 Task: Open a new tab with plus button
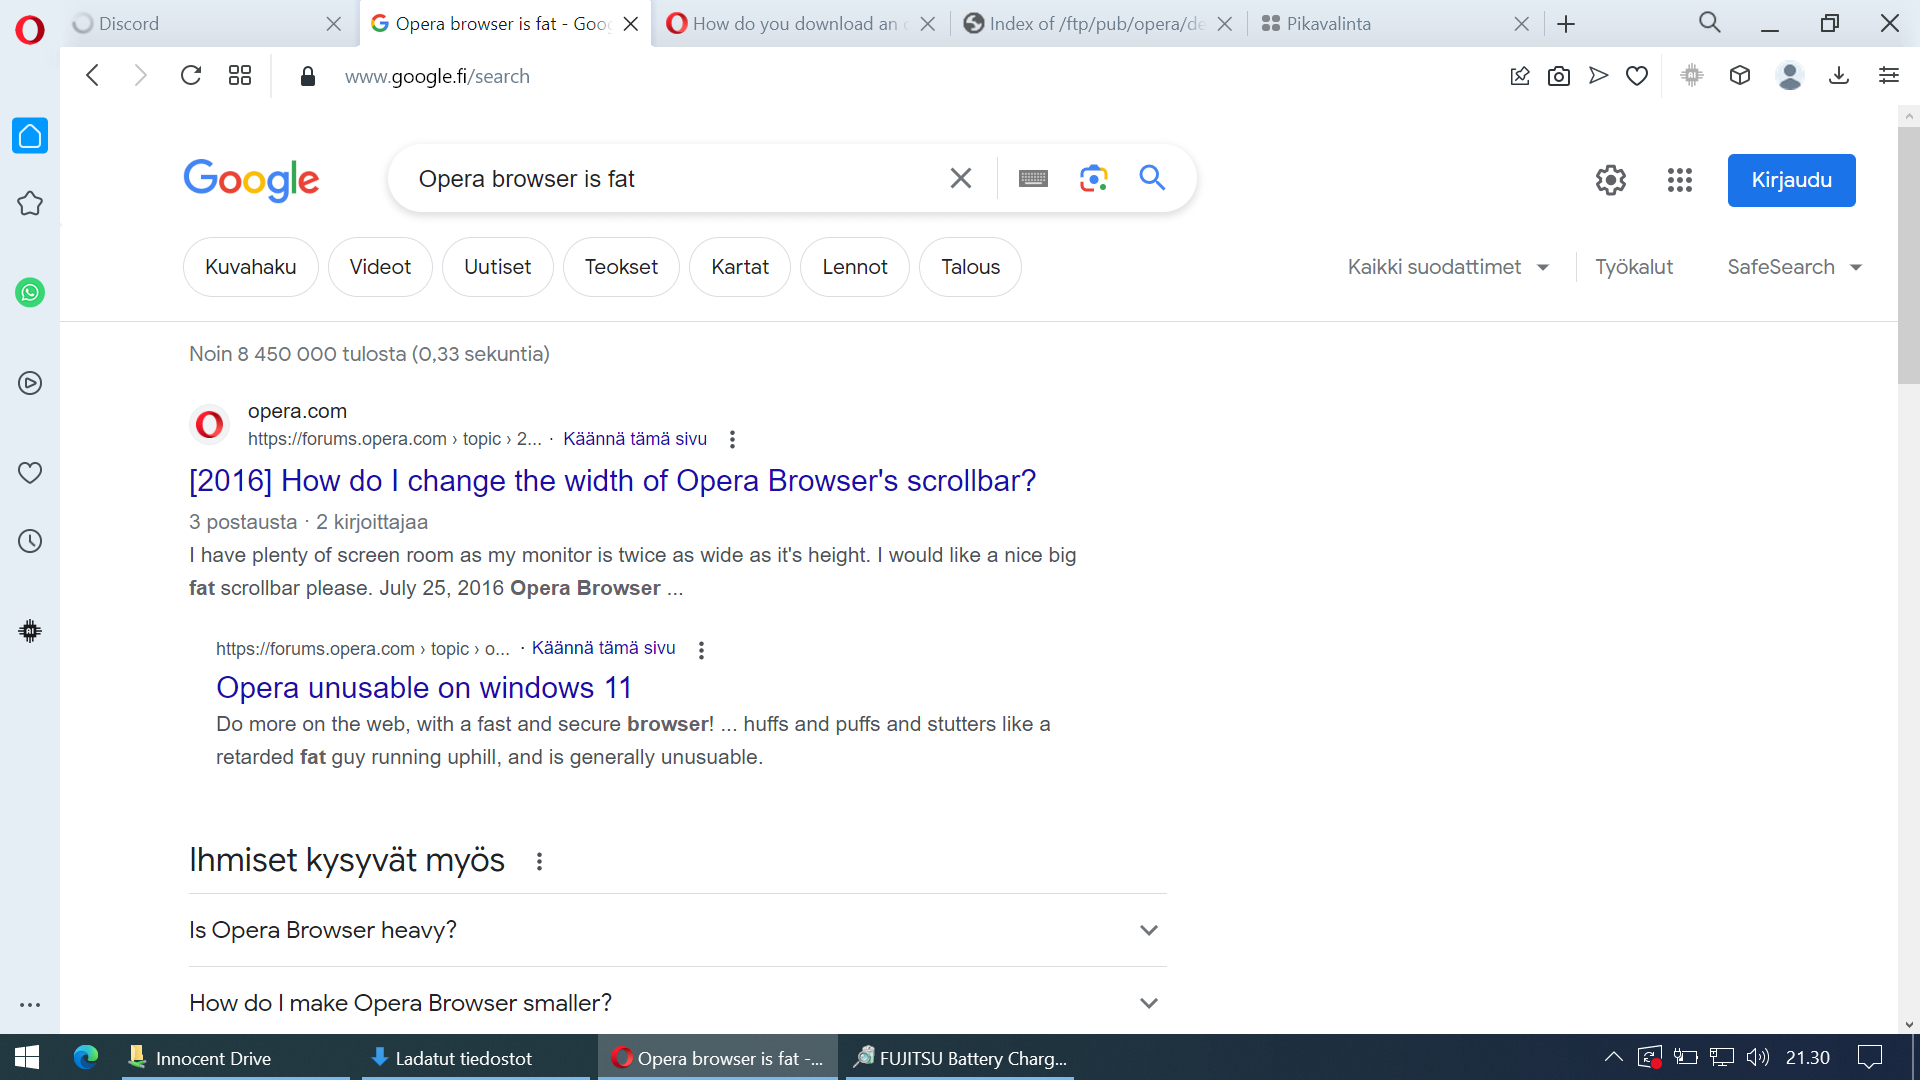coord(1566,24)
